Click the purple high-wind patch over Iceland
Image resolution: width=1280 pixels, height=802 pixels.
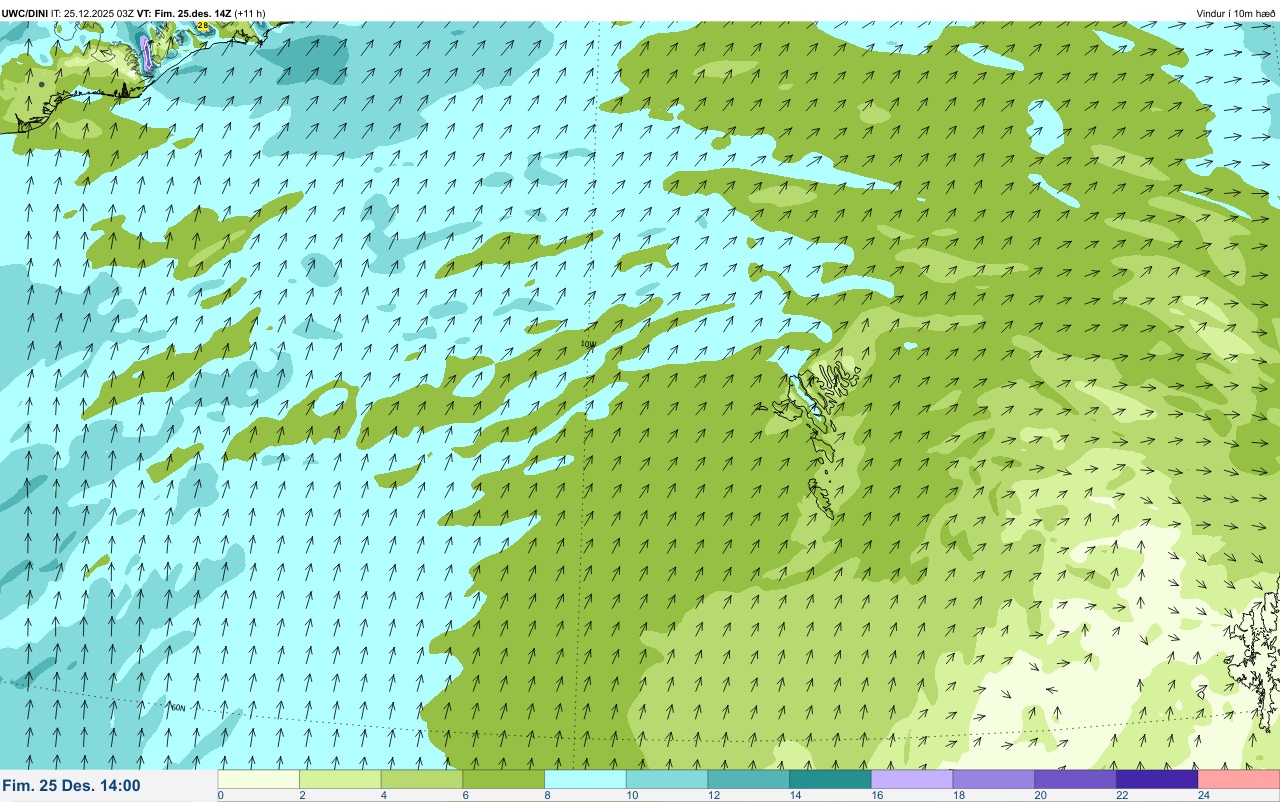click(x=146, y=52)
